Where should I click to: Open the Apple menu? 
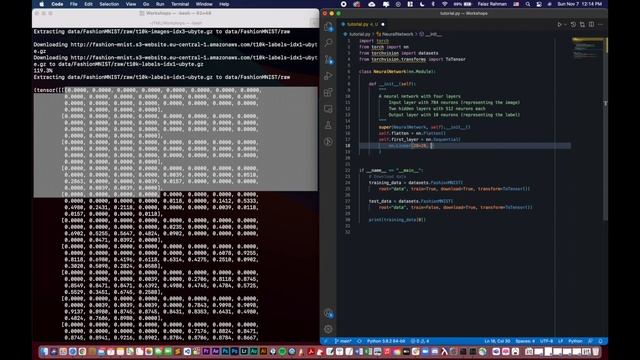point(41,4)
